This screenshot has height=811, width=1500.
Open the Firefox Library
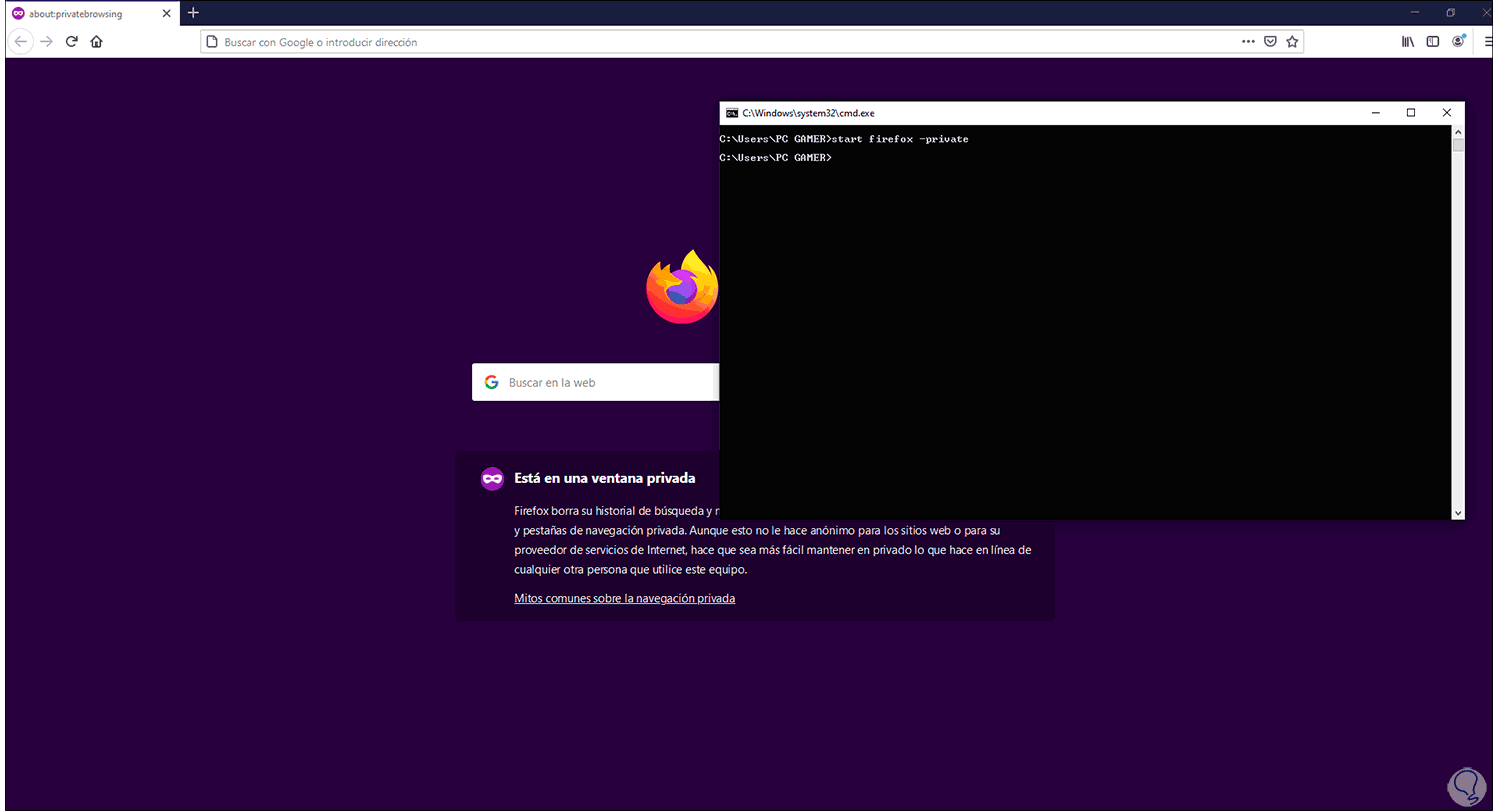pos(1407,42)
